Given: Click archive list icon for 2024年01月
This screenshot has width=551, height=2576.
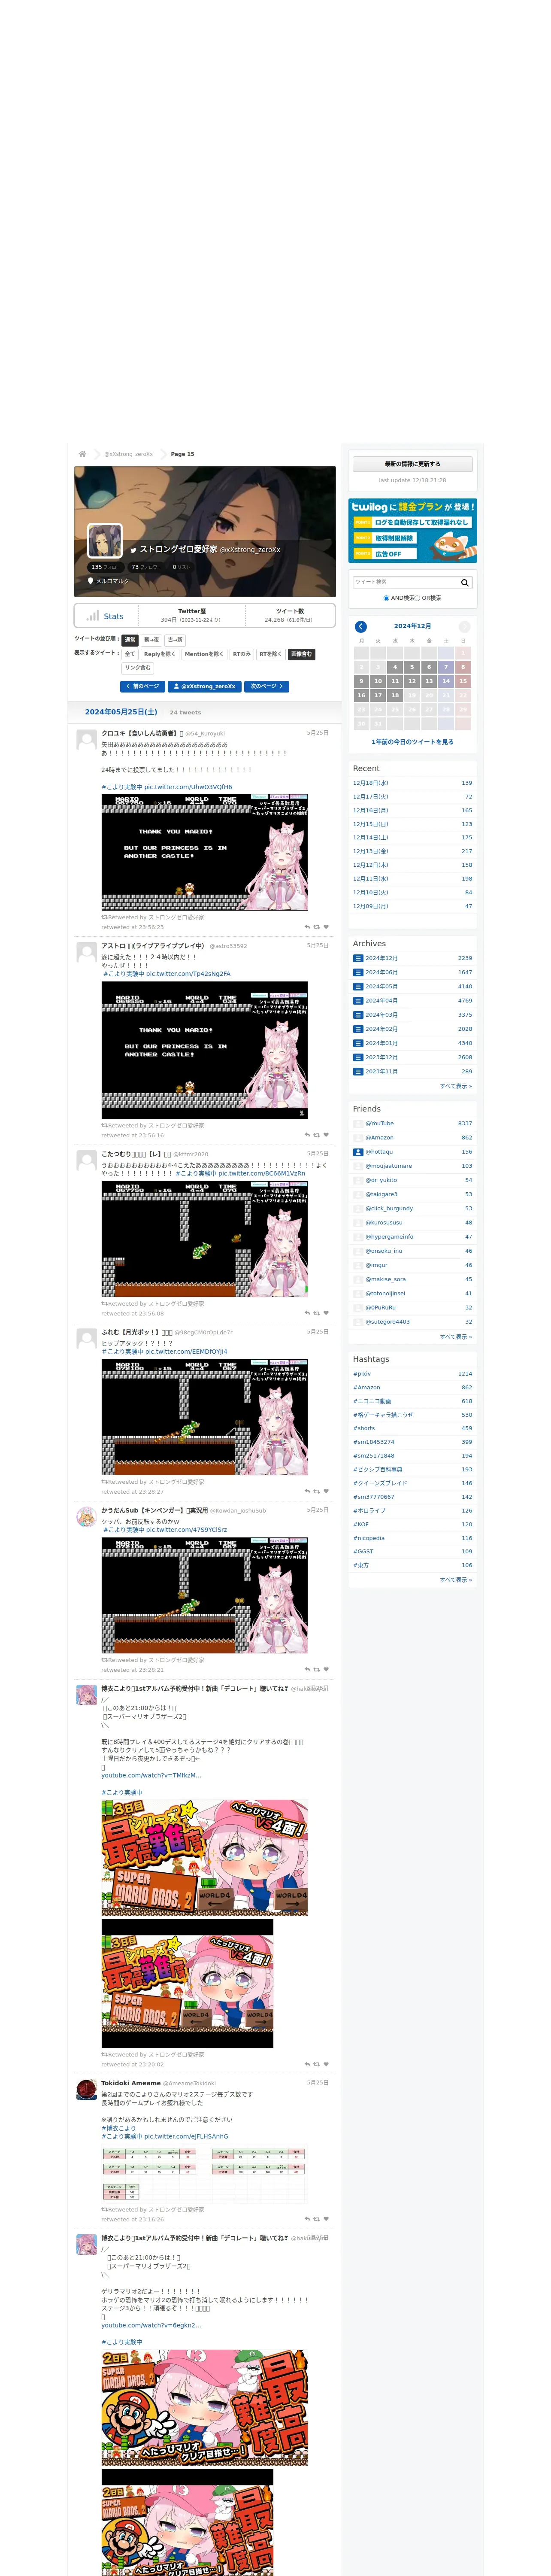Looking at the screenshot, I should (x=358, y=1043).
